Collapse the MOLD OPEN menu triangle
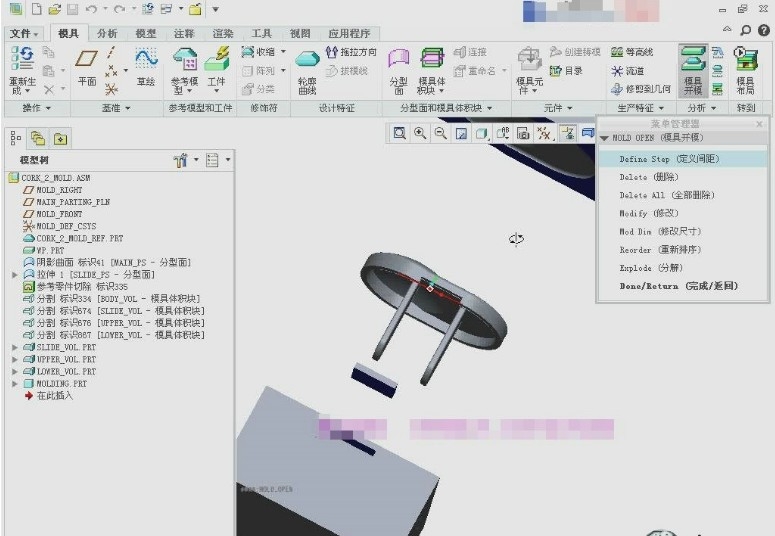 pos(604,138)
